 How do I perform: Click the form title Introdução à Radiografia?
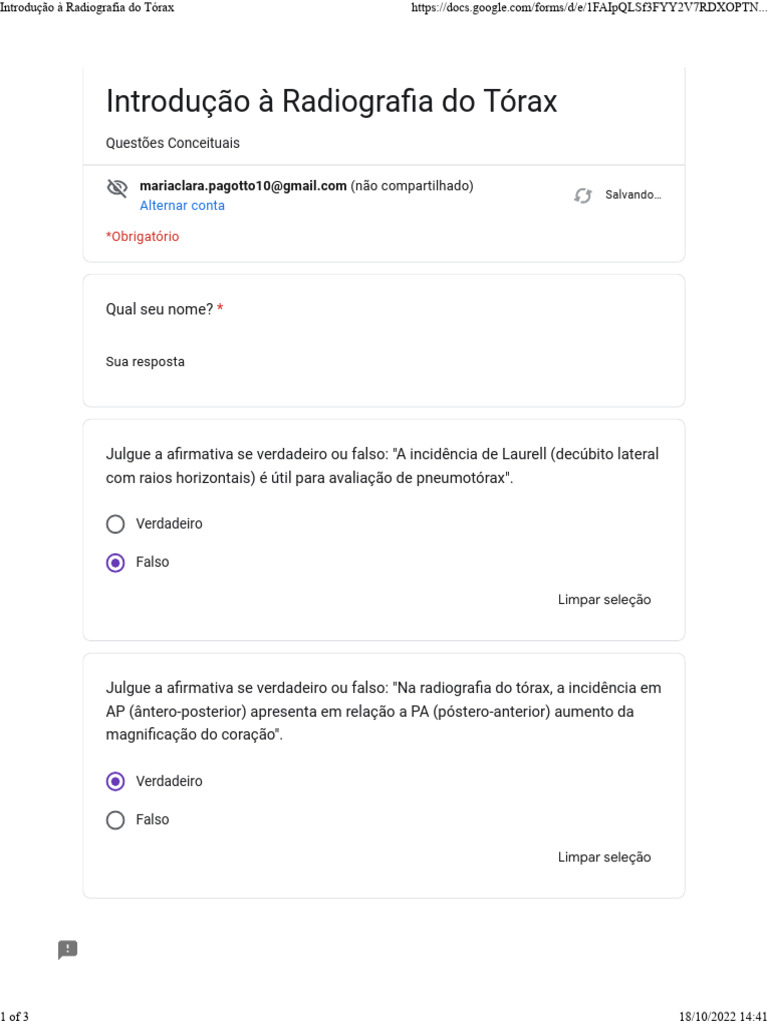coord(331,102)
